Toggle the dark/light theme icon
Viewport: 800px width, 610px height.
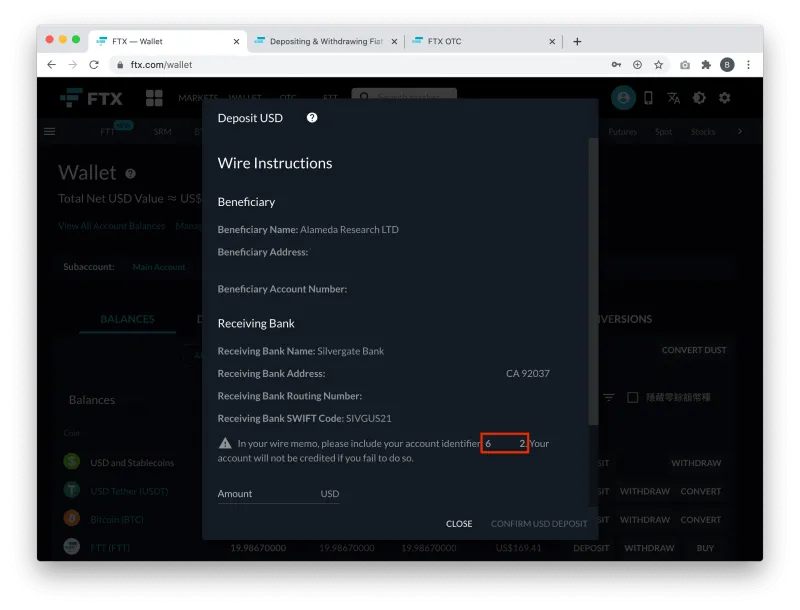699,98
